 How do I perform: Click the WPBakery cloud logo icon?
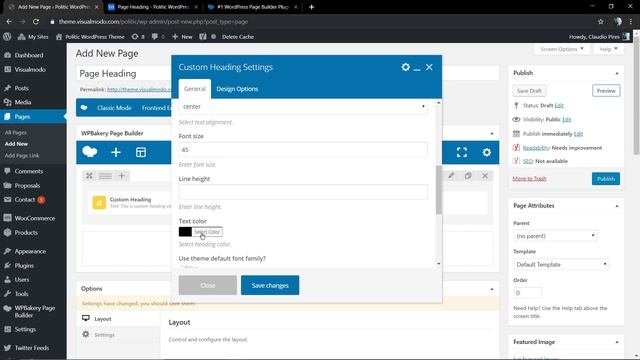[90, 152]
